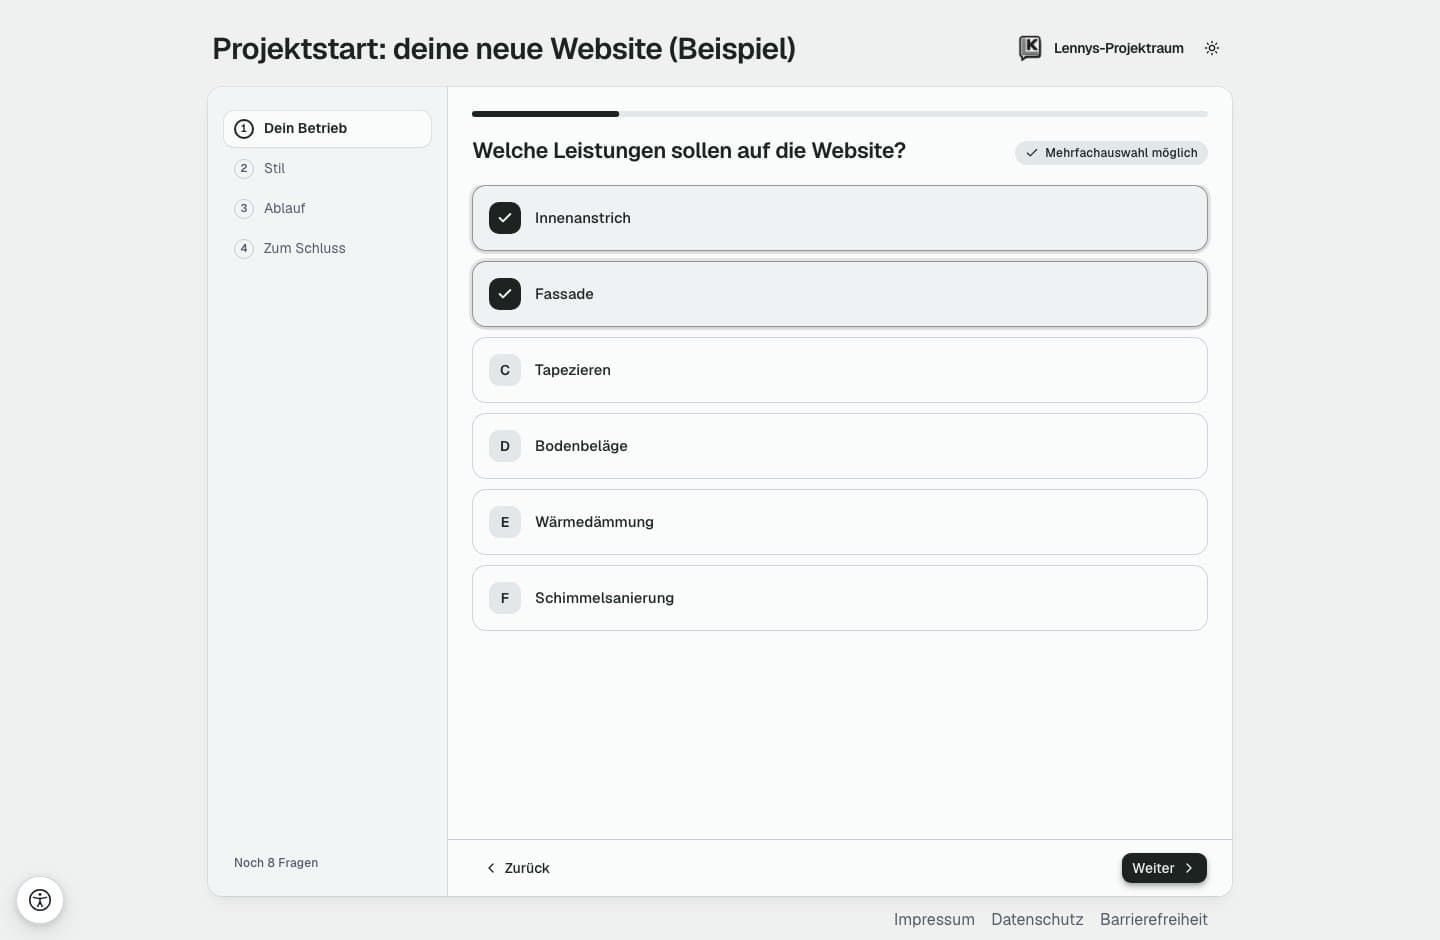1440x940 pixels.
Task: Toggle the light/dark theme sun icon
Action: (x=1212, y=48)
